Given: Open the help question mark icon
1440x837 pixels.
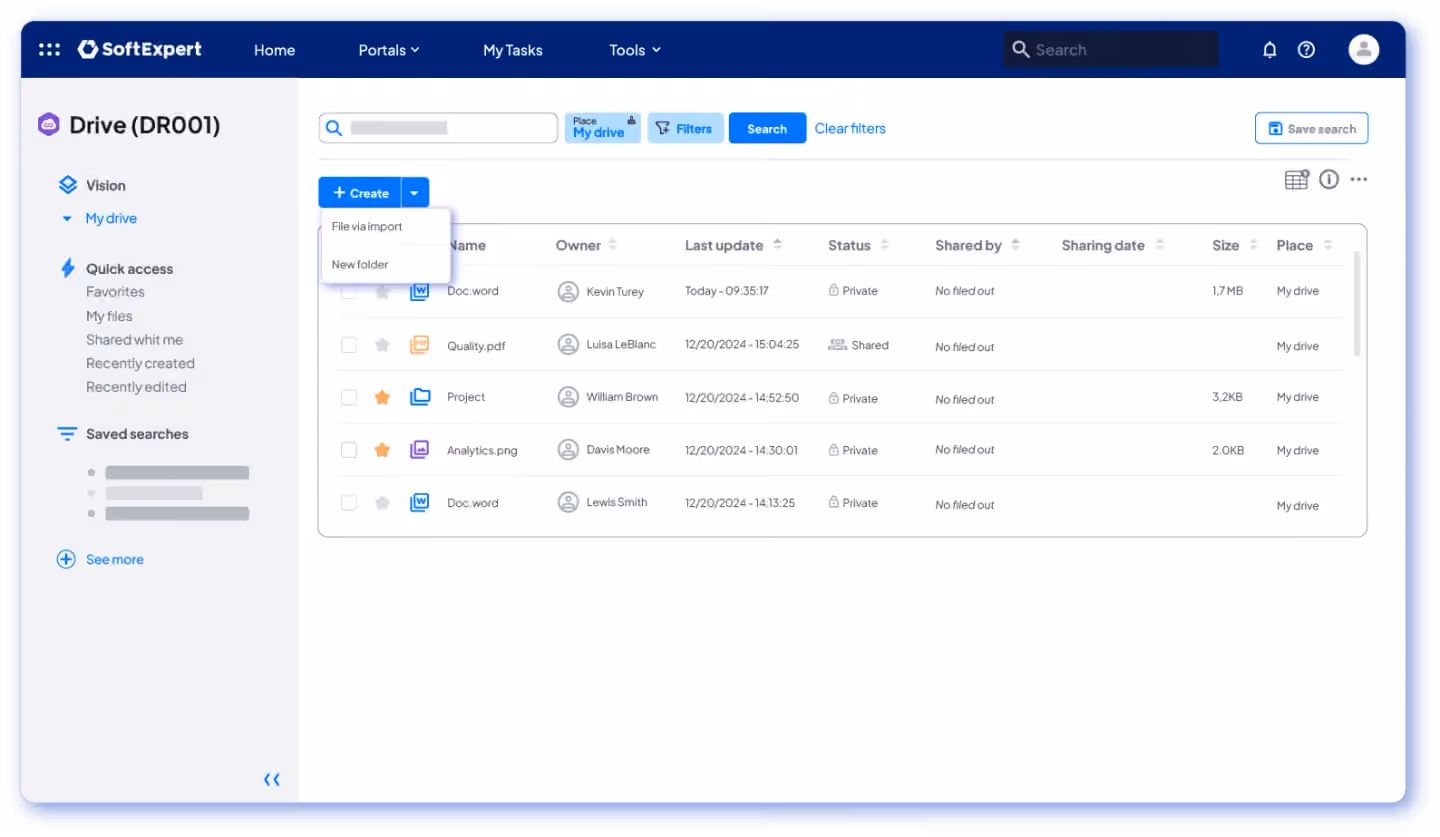Looking at the screenshot, I should click(x=1306, y=49).
